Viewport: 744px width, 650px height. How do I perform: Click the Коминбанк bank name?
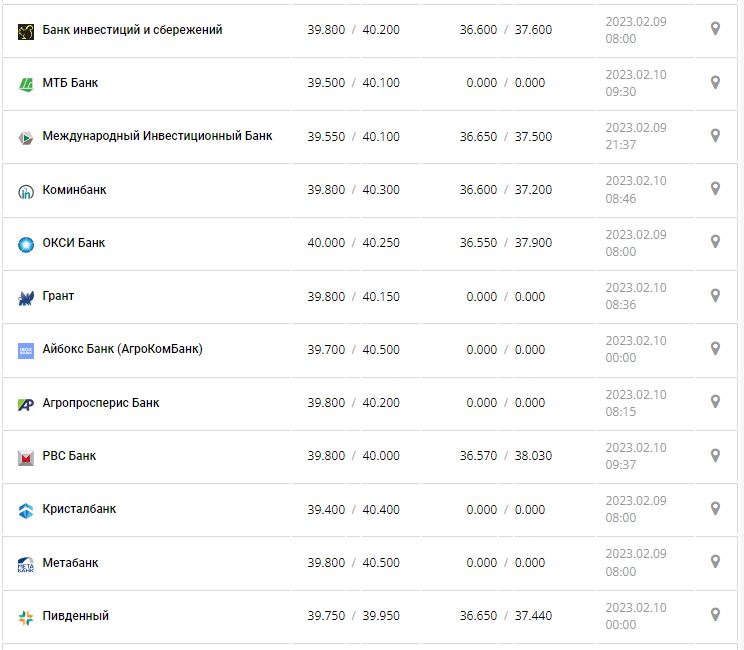pyautogui.click(x=74, y=190)
